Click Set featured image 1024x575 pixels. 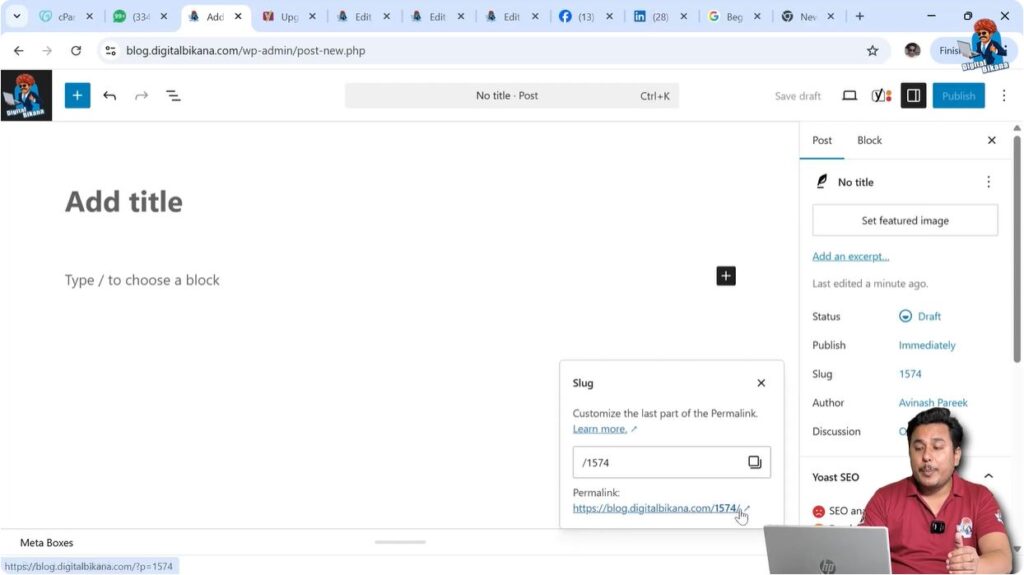tap(904, 221)
